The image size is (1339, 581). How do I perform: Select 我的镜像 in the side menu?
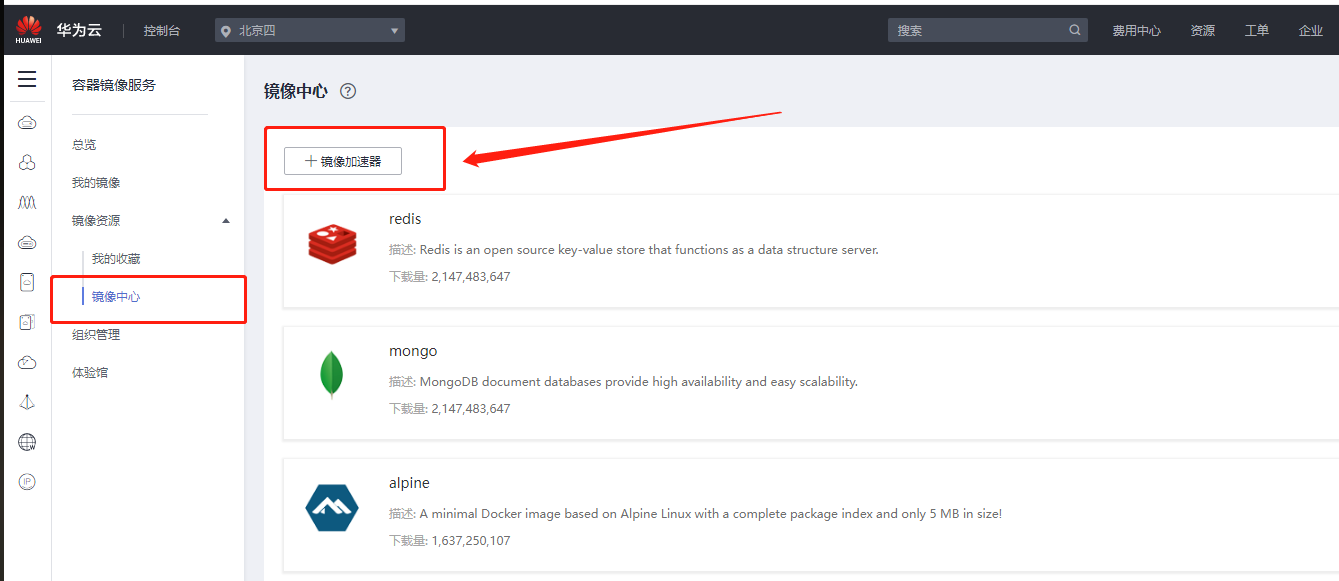(96, 183)
